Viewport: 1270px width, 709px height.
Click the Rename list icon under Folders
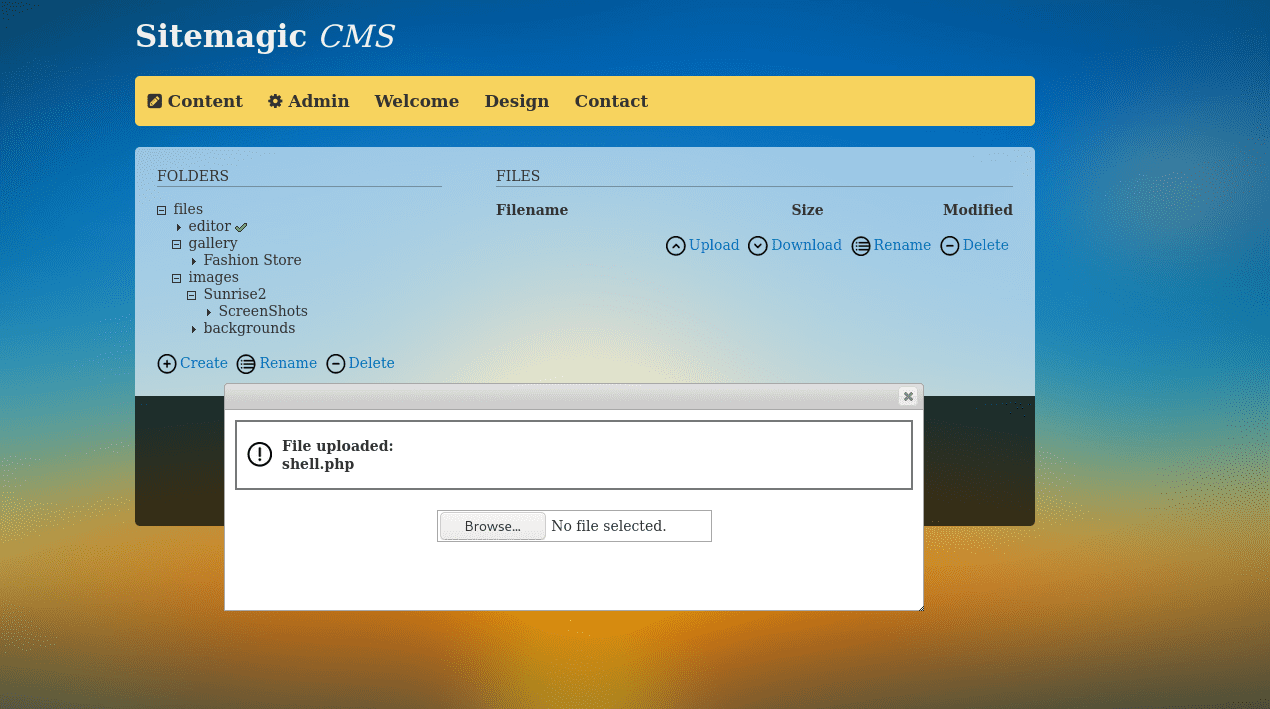coord(246,364)
